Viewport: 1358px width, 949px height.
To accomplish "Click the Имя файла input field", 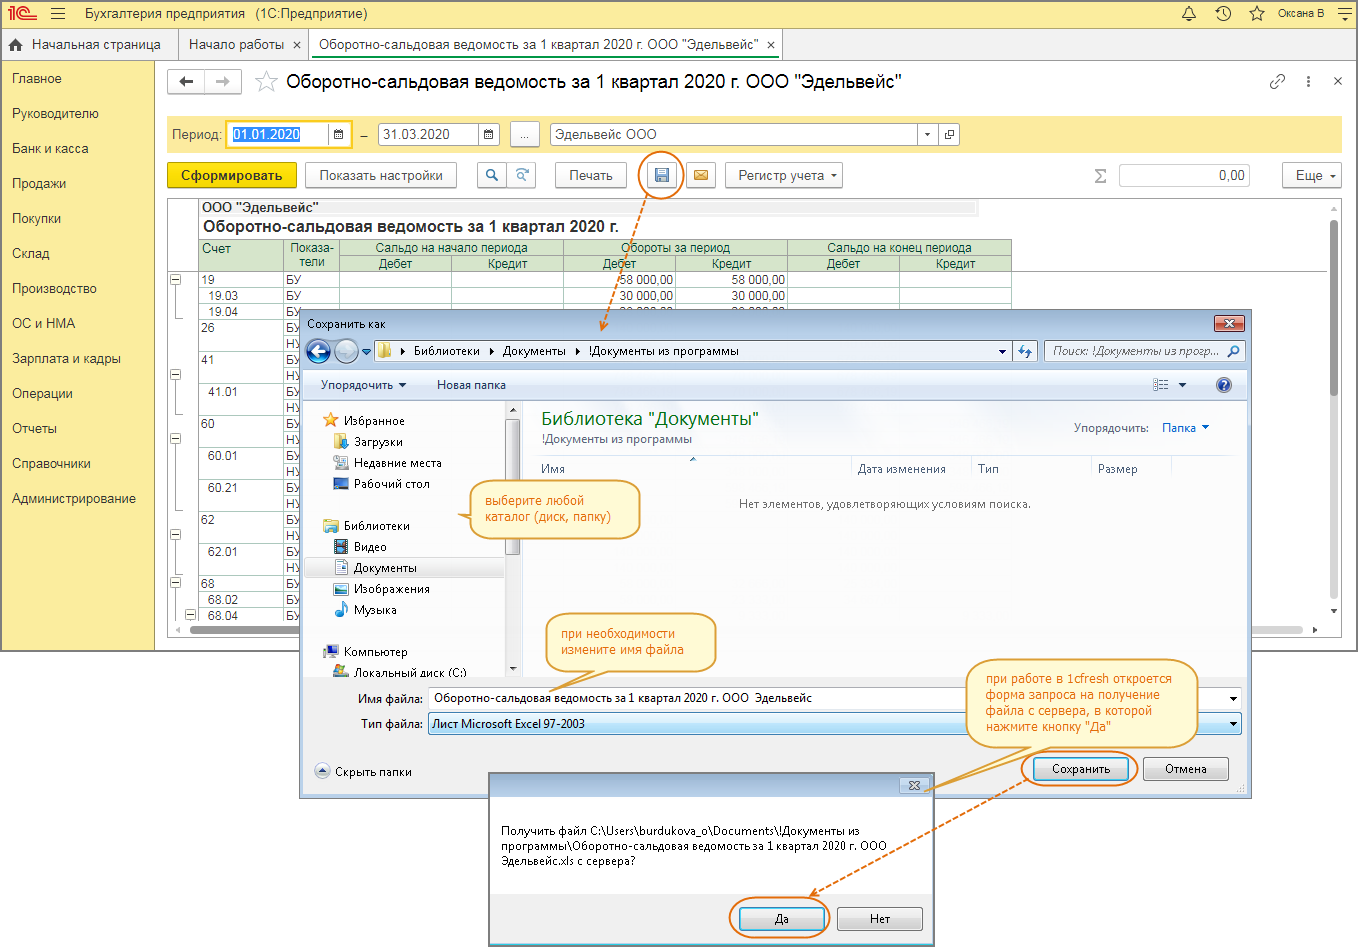I will [x=835, y=698].
